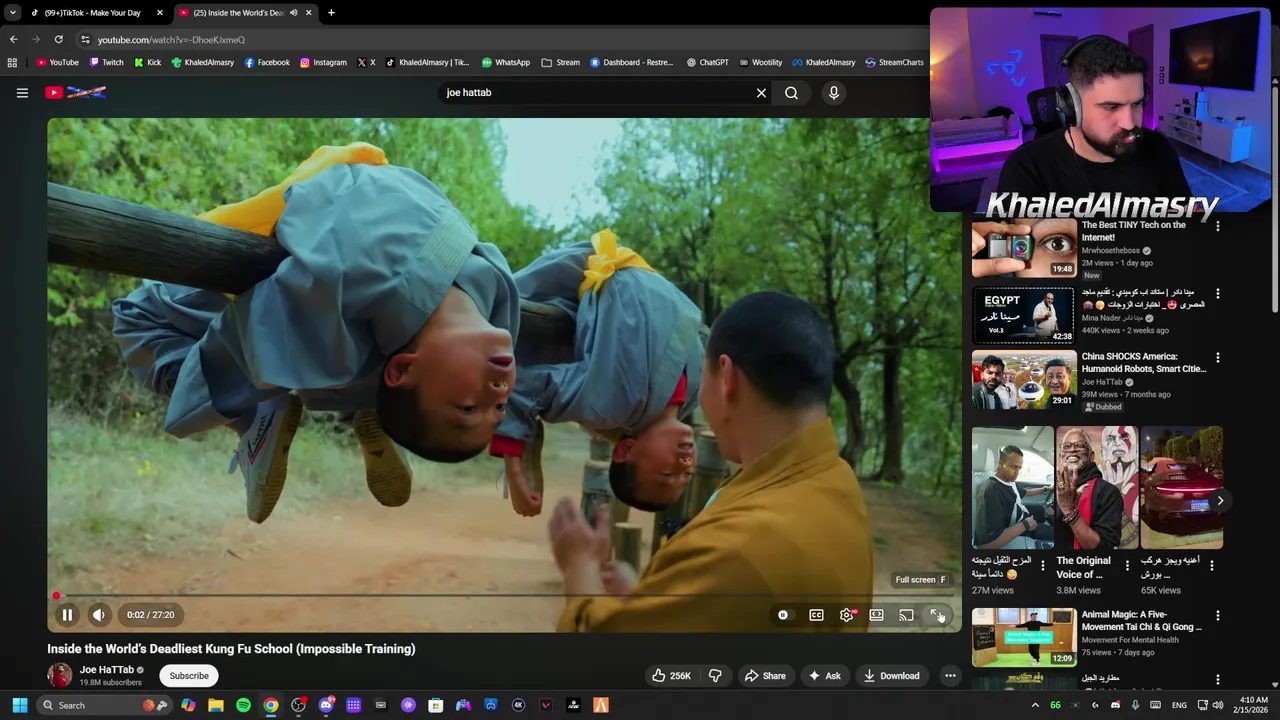Open options for 'The Original Voice of' short
This screenshot has height=720, width=1280.
click(1127, 566)
